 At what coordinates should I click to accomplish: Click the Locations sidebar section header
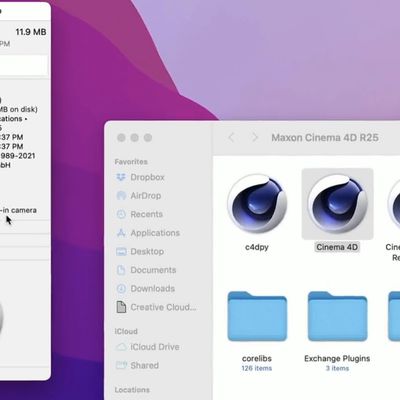click(x=132, y=390)
